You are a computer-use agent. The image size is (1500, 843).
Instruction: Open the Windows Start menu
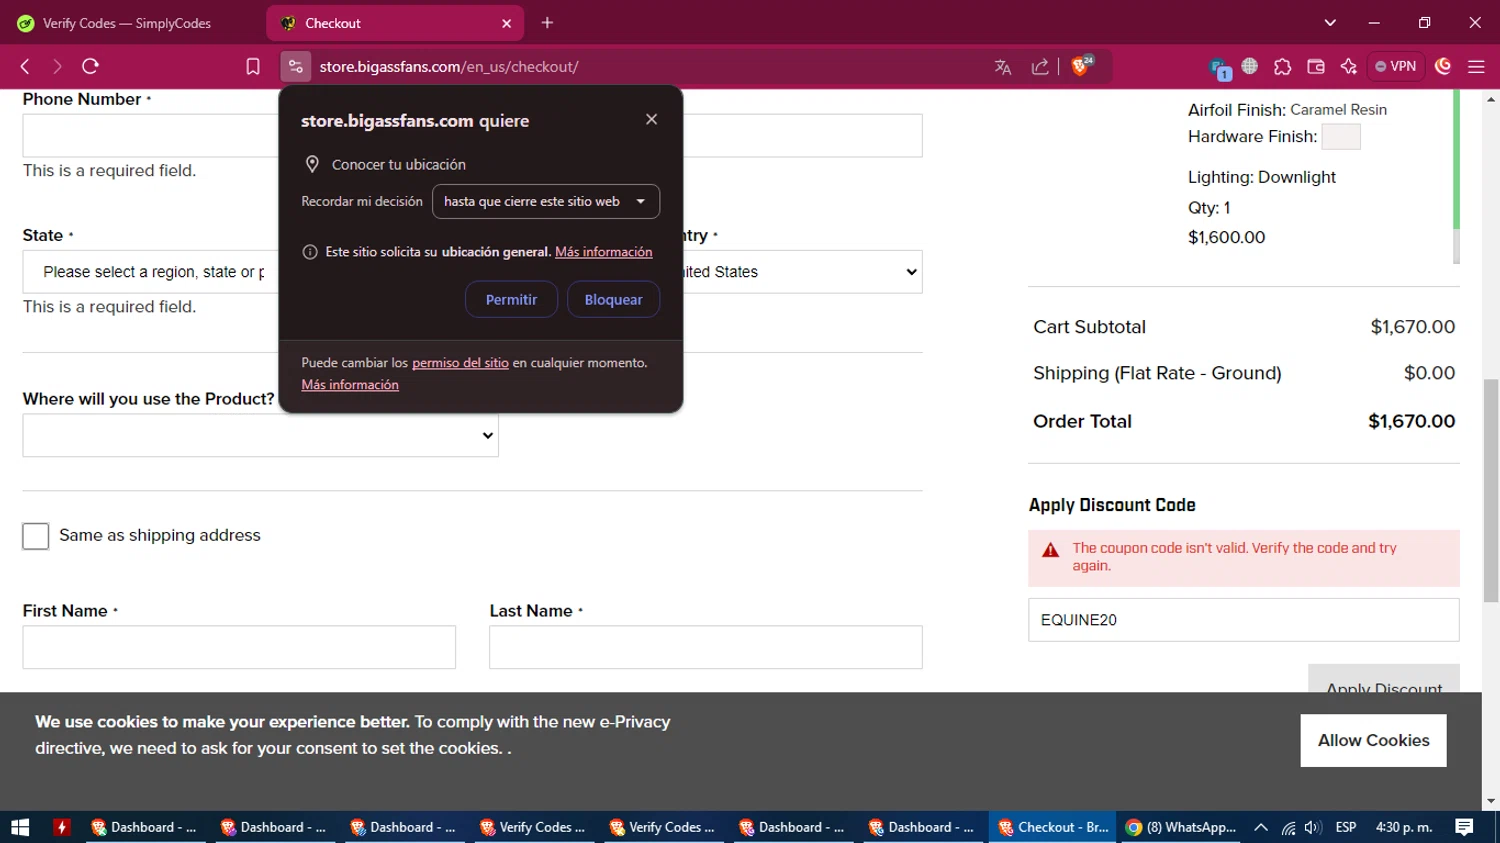tap(20, 827)
